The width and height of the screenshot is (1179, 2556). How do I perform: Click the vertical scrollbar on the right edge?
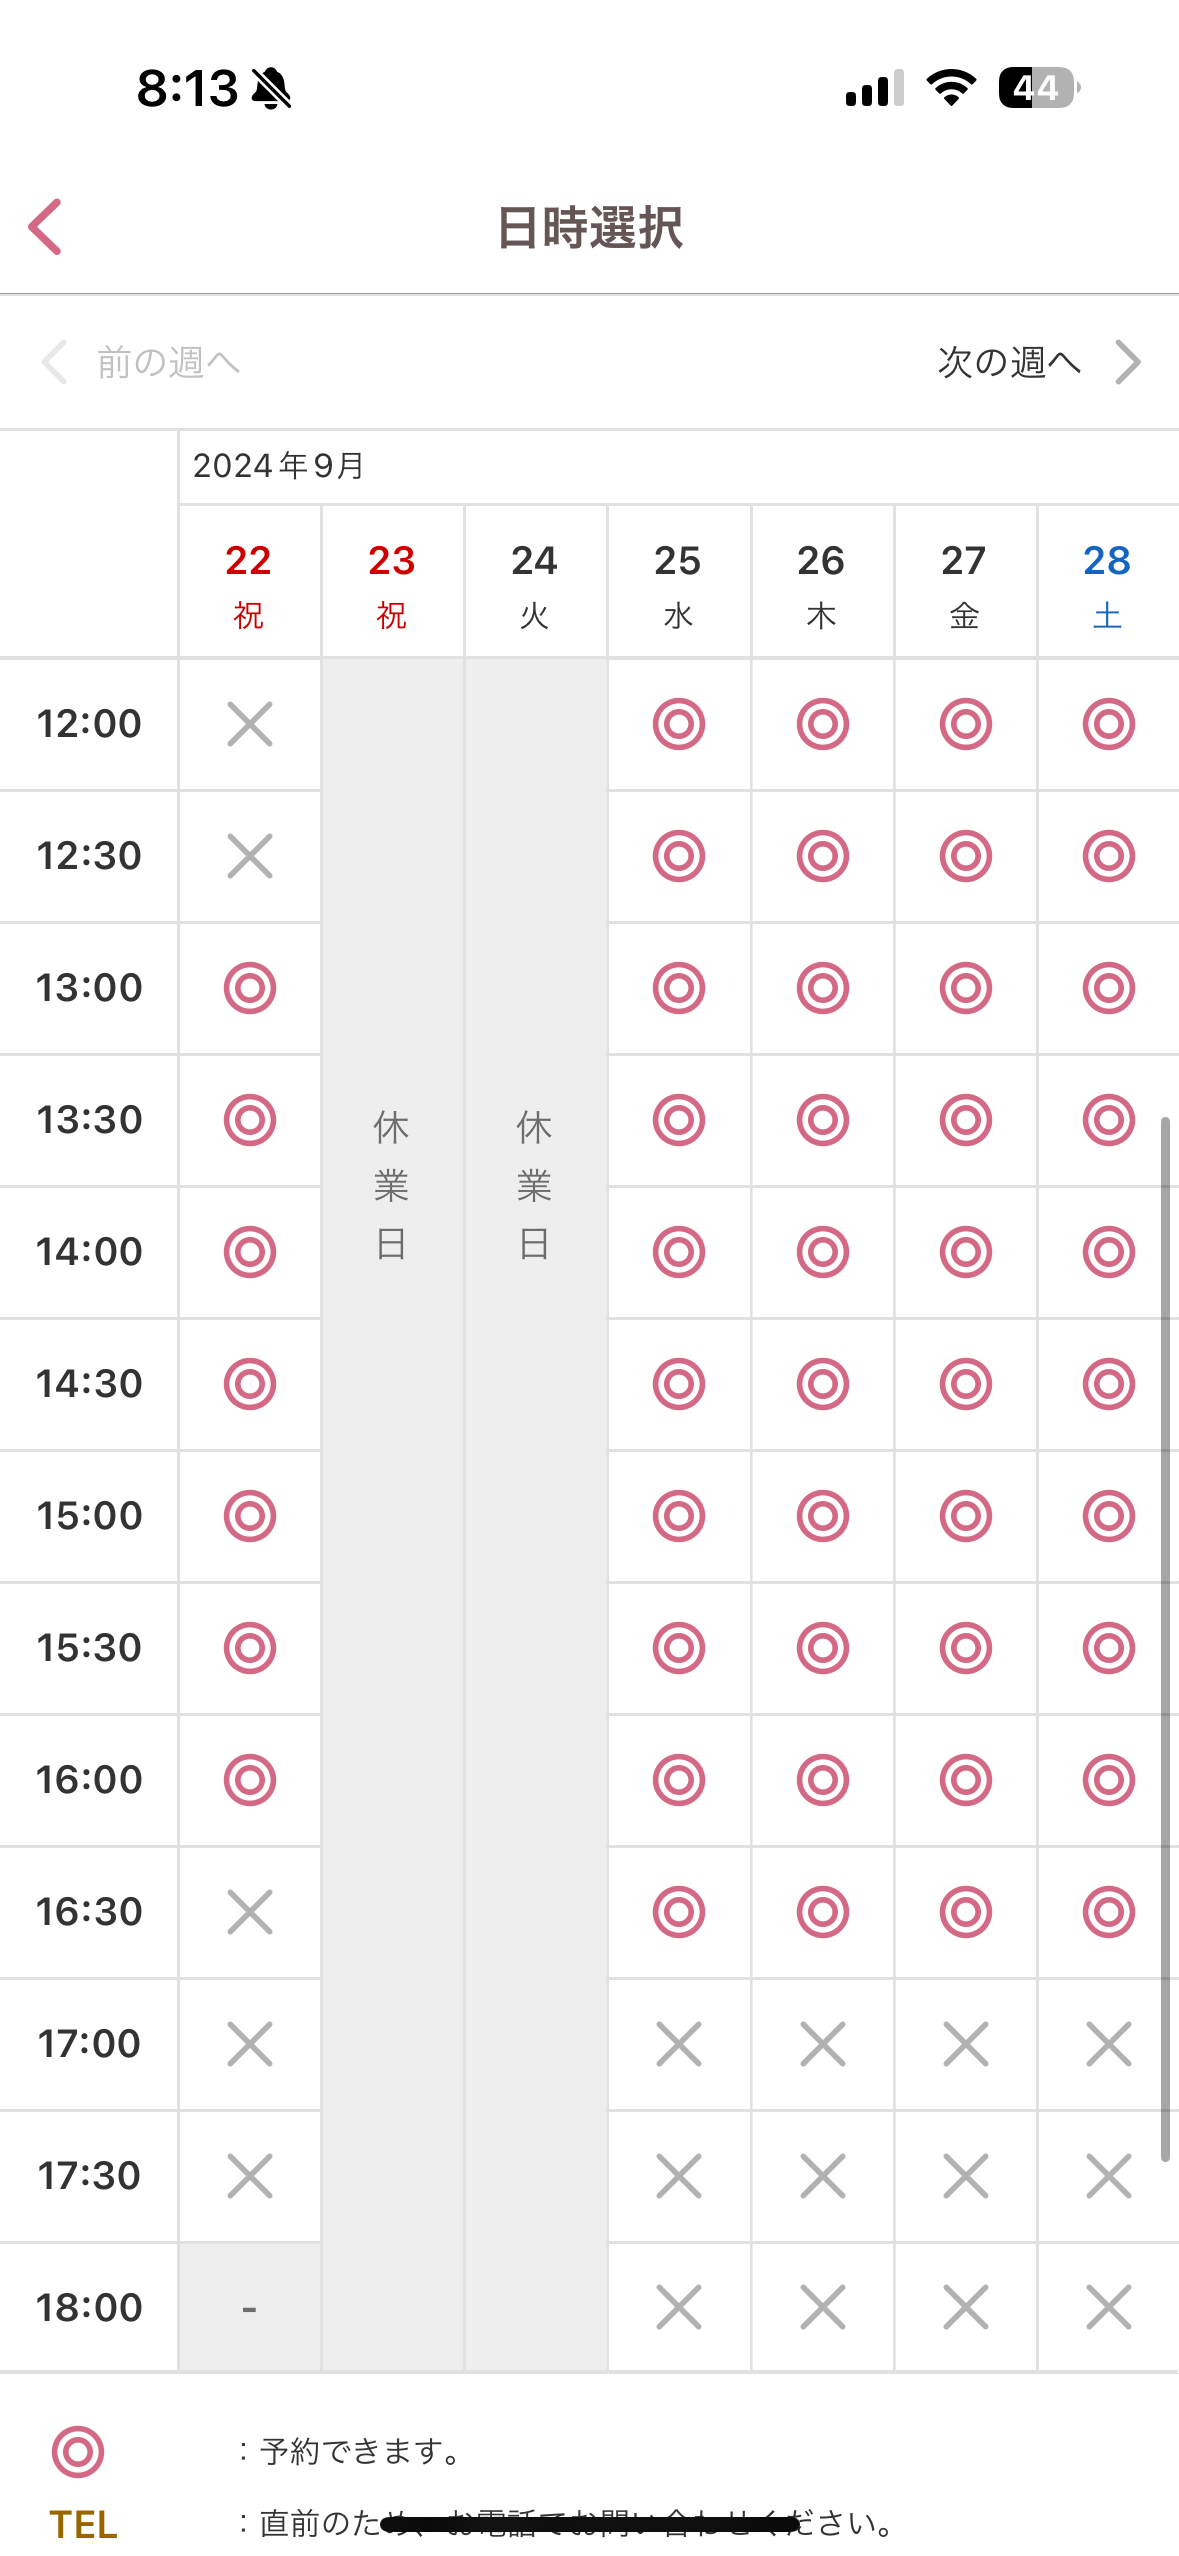1165,1640
